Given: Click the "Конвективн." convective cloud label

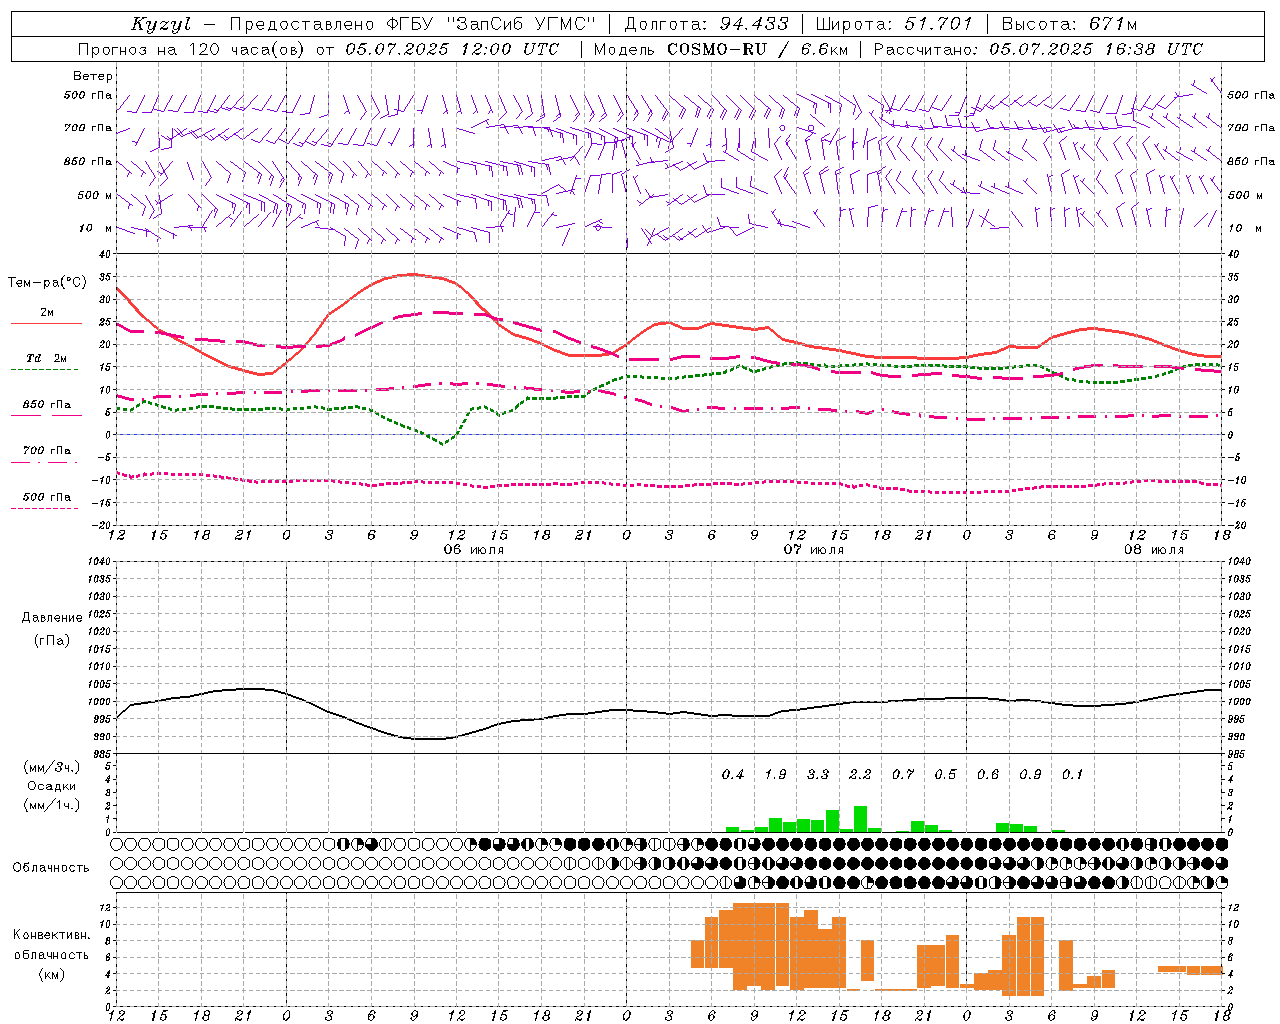Looking at the screenshot, I should [51, 935].
